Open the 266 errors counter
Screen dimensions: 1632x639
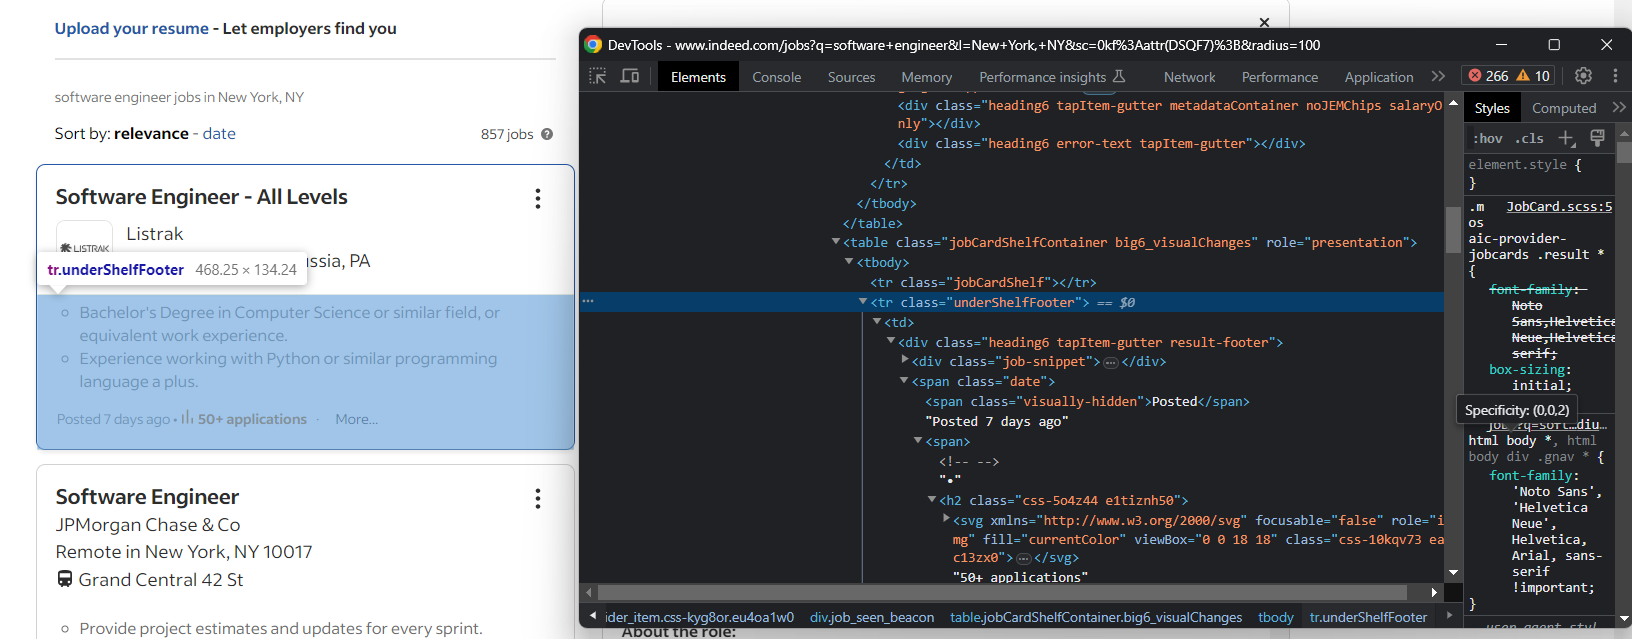1488,76
